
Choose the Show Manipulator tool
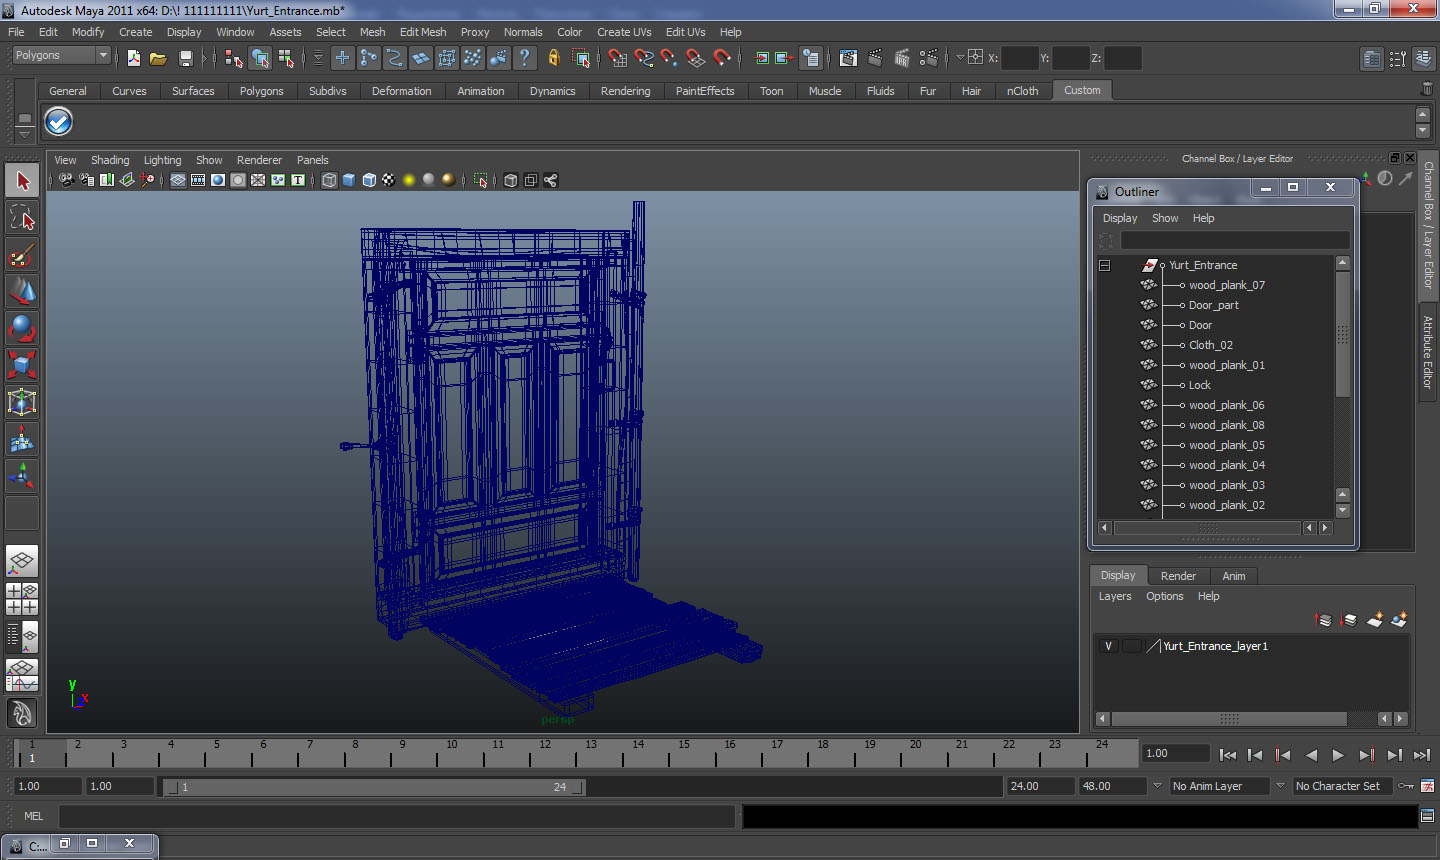pos(22,476)
